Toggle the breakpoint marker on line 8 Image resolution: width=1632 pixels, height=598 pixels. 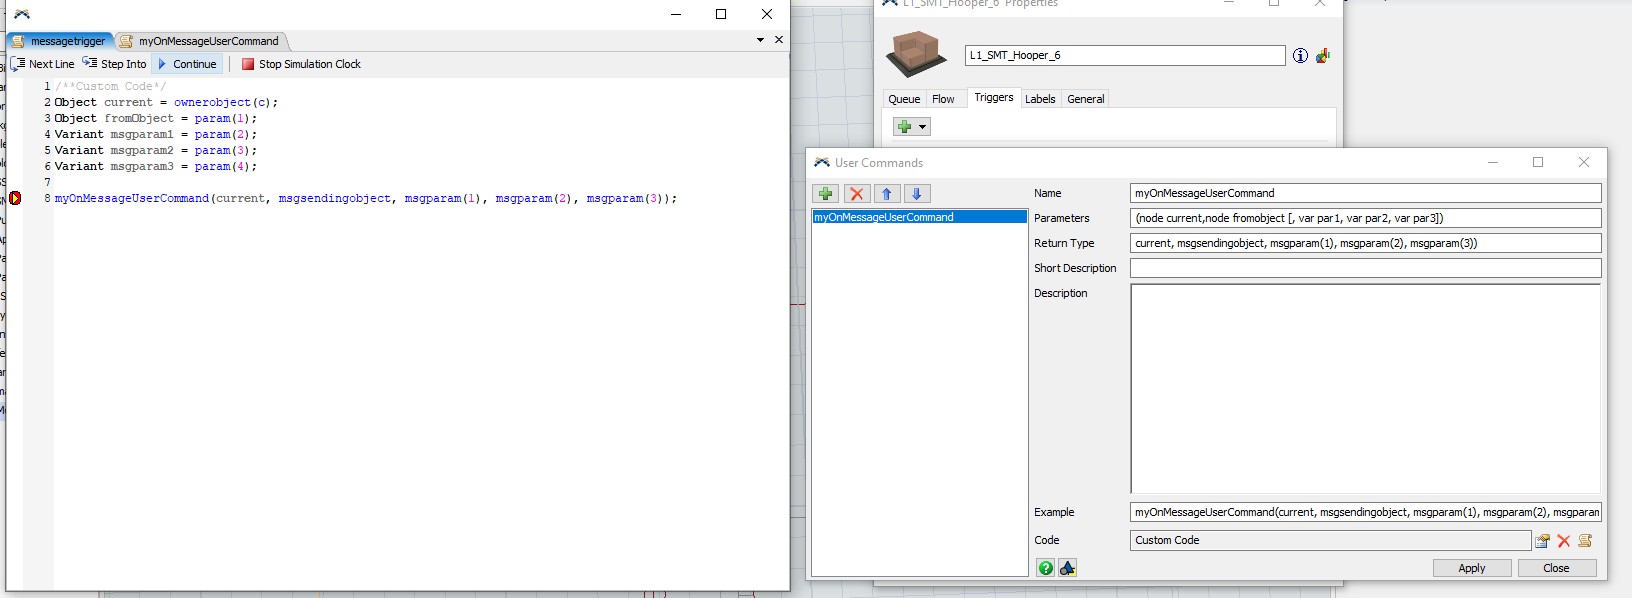pos(15,198)
